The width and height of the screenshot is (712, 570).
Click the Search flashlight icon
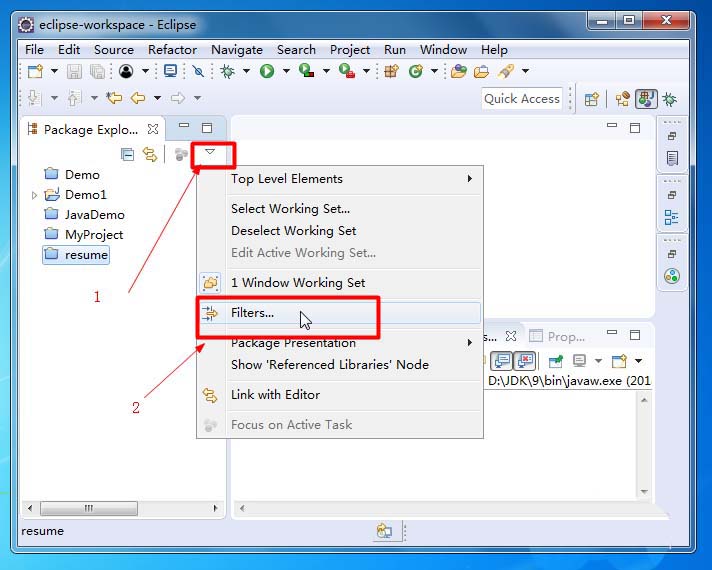point(506,71)
